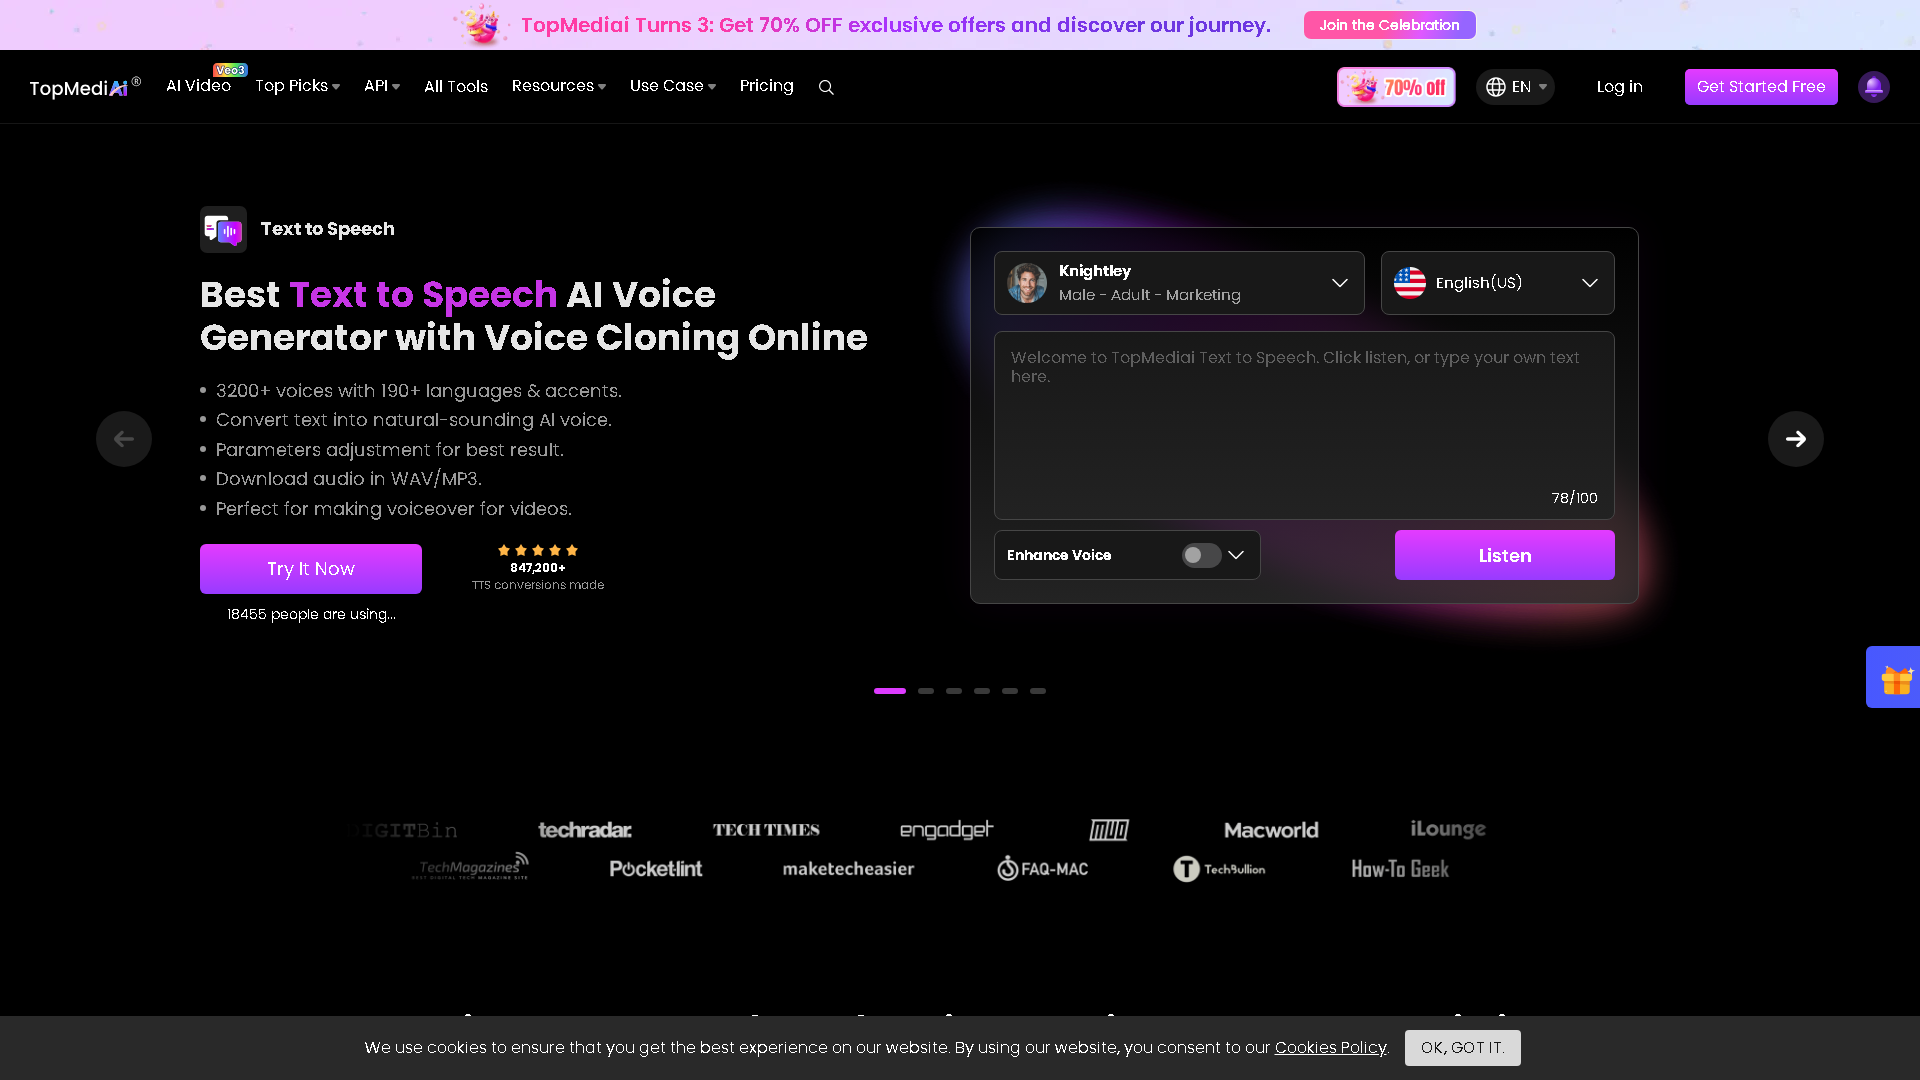Open the Knightley voice selector dropdown
Viewport: 1920px width, 1080px height.
tap(1179, 283)
